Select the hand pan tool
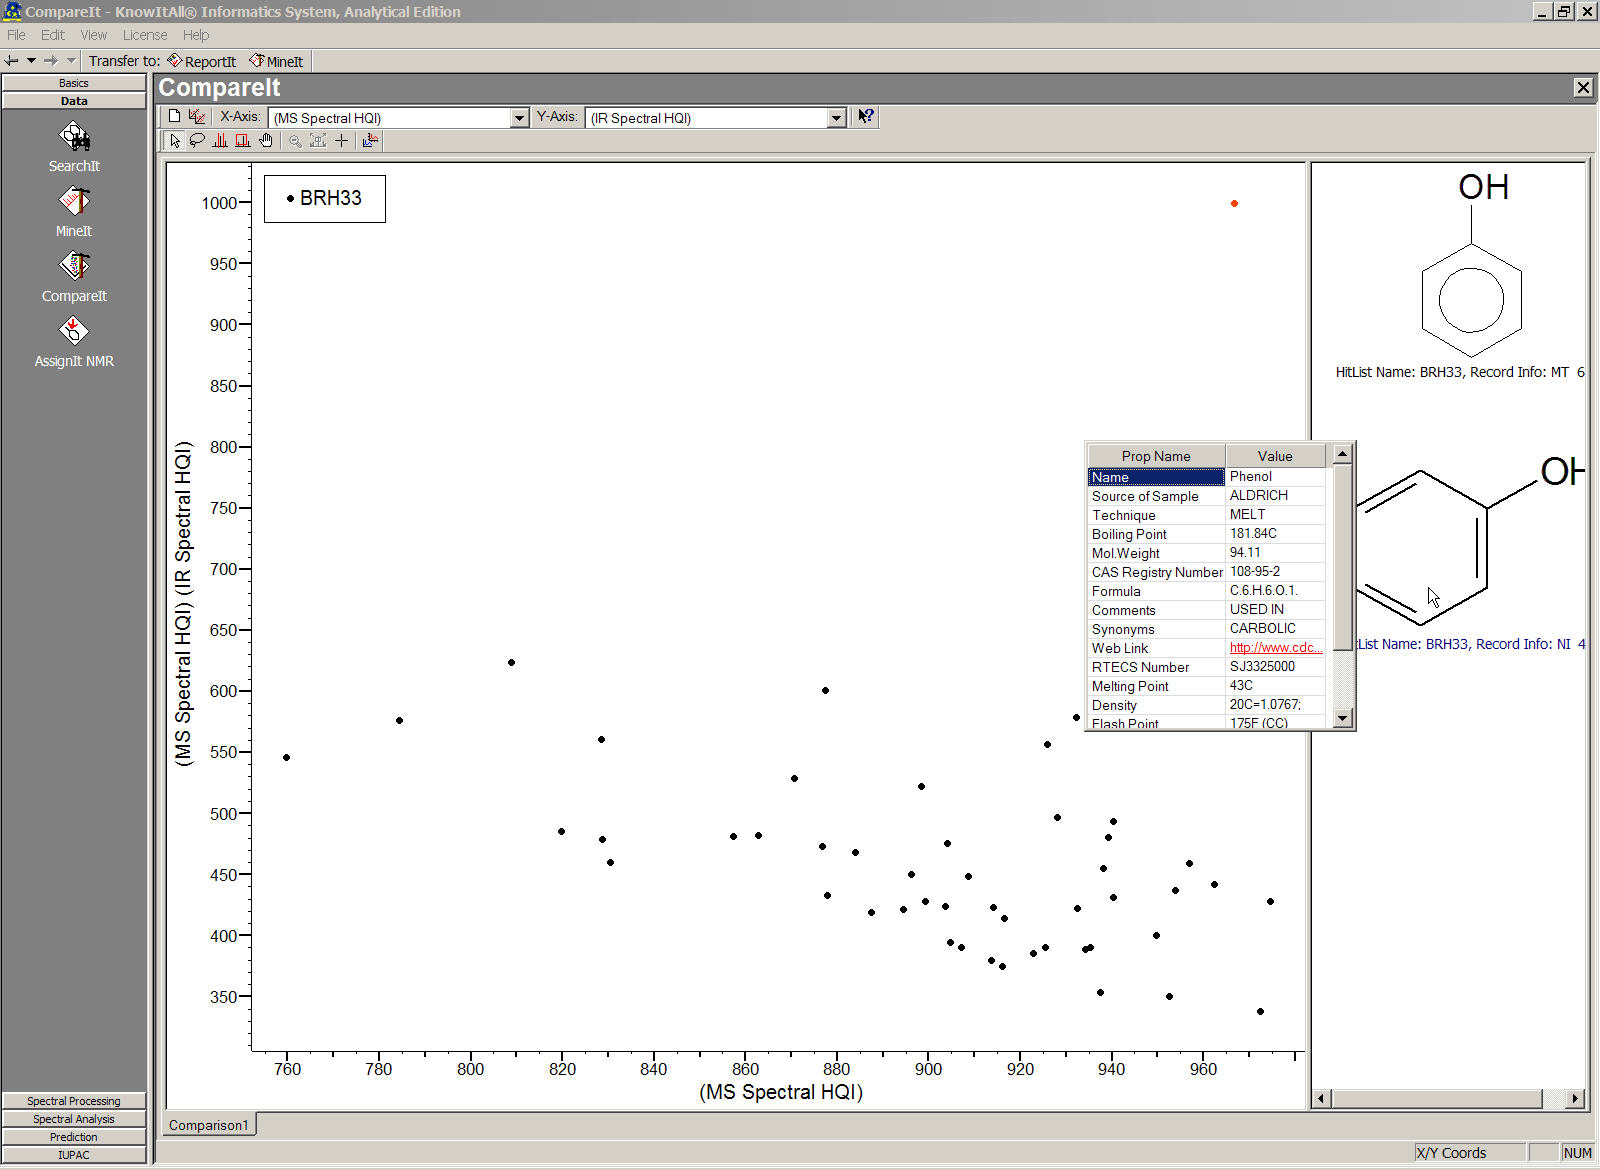1600x1170 pixels. tap(266, 141)
